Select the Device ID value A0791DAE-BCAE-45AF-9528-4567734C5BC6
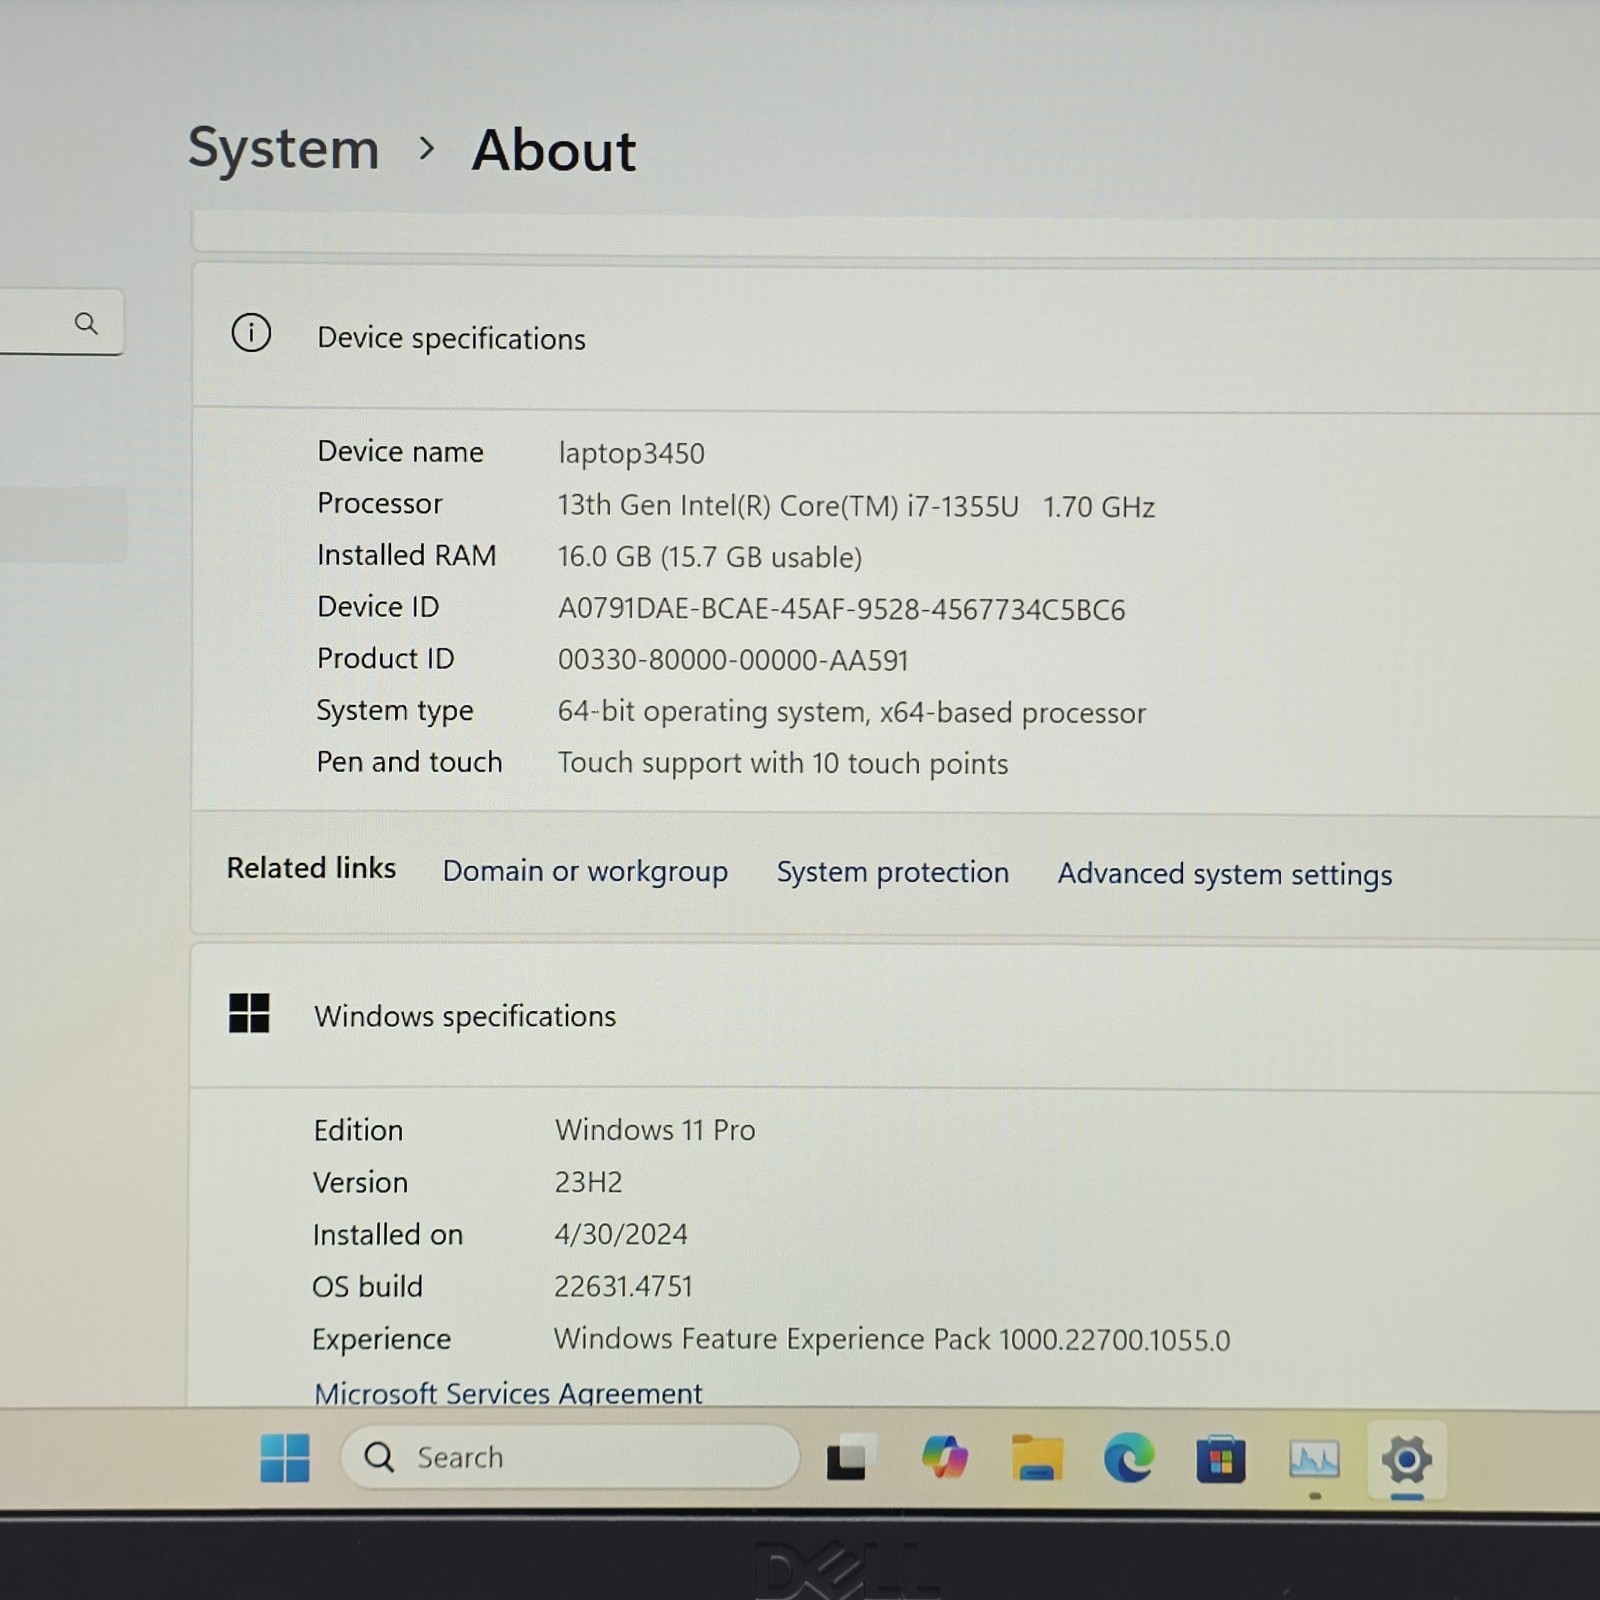Screen dimensions: 1600x1600 (x=841, y=609)
